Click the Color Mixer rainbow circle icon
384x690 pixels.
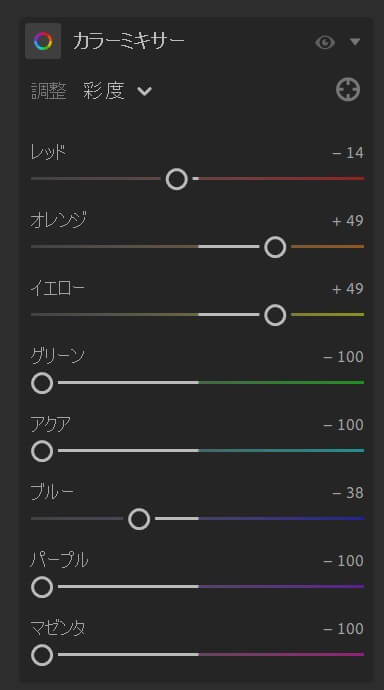point(43,41)
